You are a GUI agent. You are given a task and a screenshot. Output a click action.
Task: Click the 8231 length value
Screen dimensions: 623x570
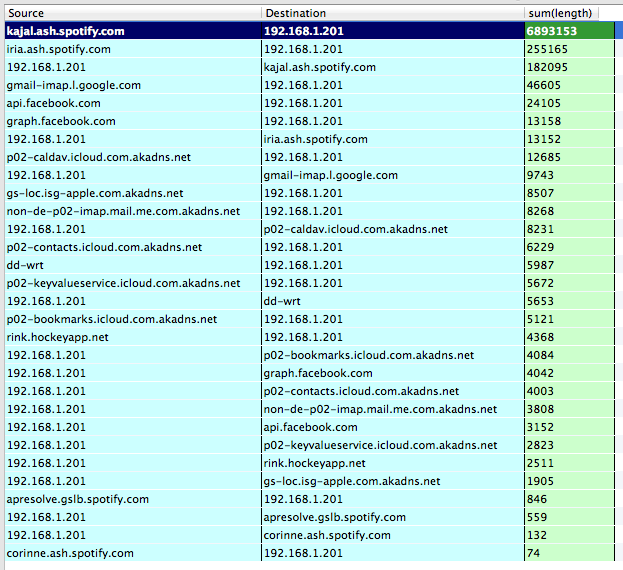(x=540, y=229)
